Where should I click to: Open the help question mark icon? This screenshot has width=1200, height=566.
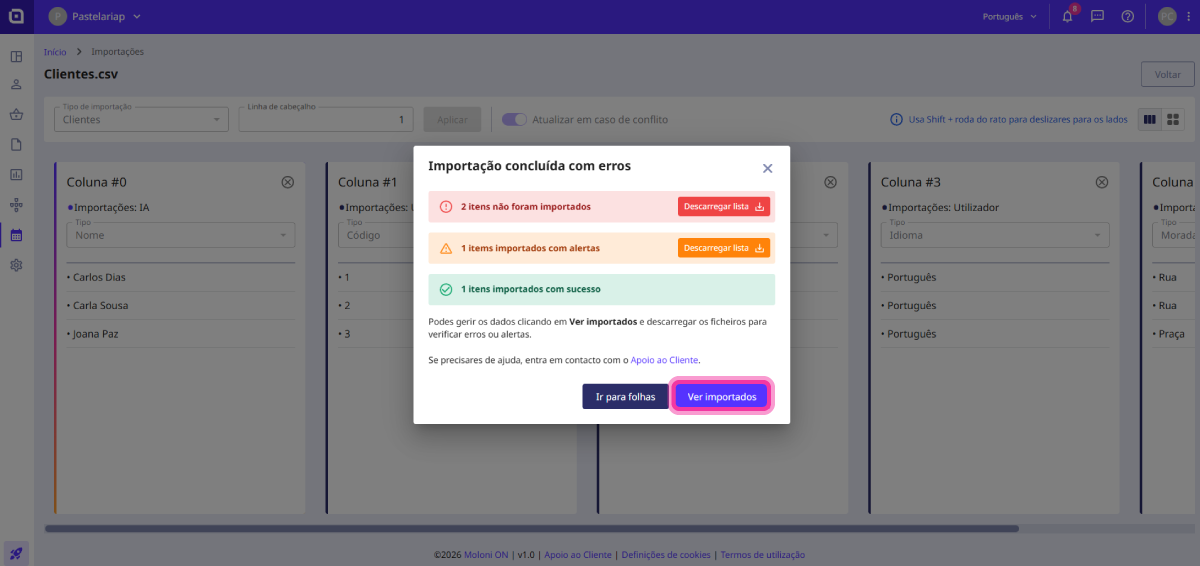click(1127, 16)
